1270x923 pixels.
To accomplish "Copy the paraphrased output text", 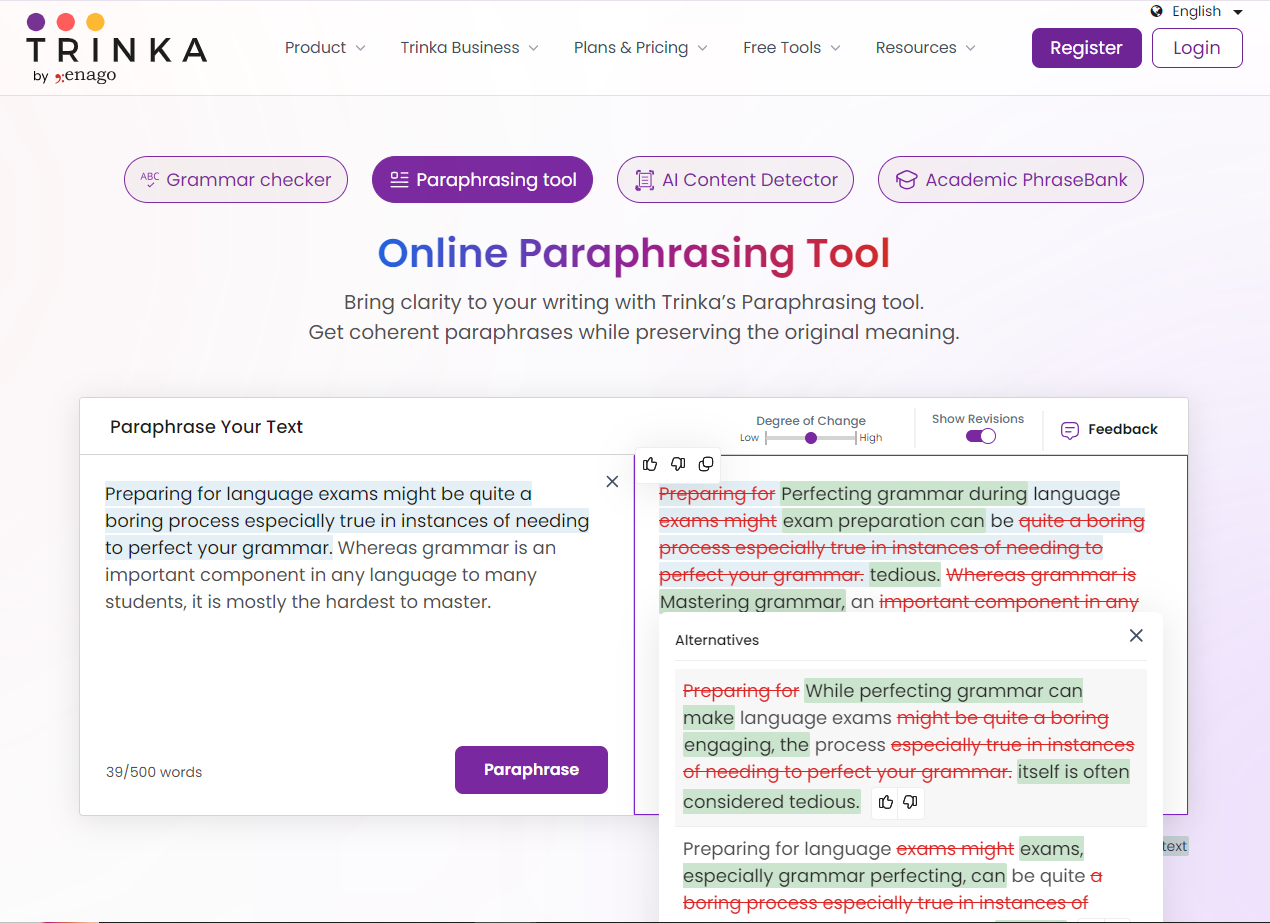I will pyautogui.click(x=706, y=464).
